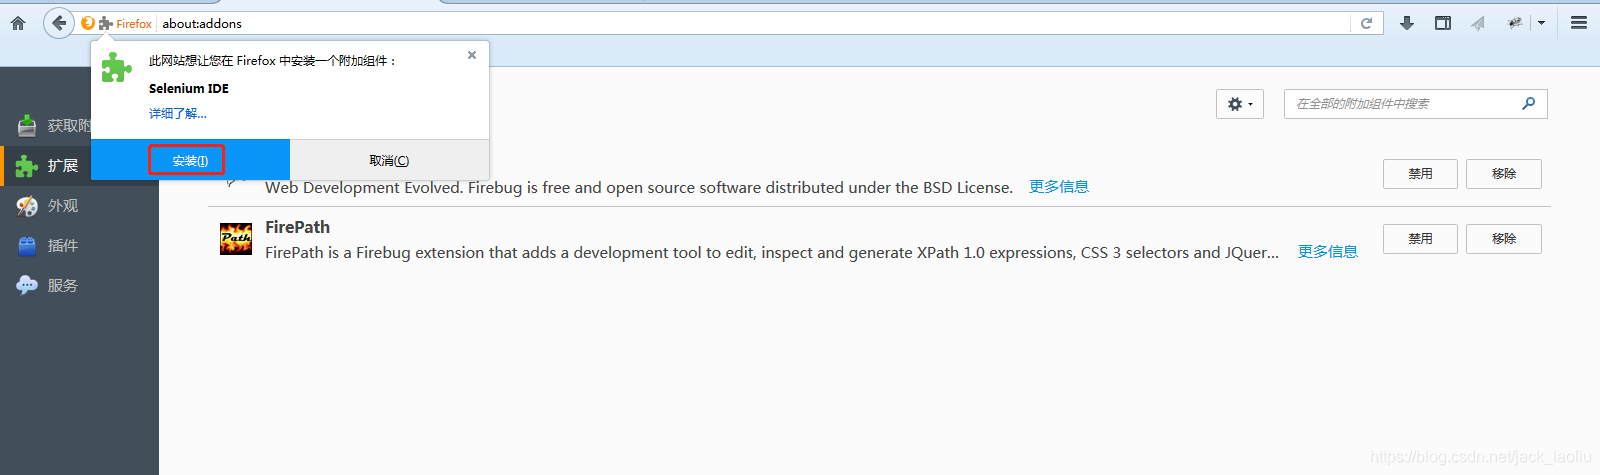Select the 插件 sidebar category
This screenshot has height=475, width=1600.
[79, 246]
